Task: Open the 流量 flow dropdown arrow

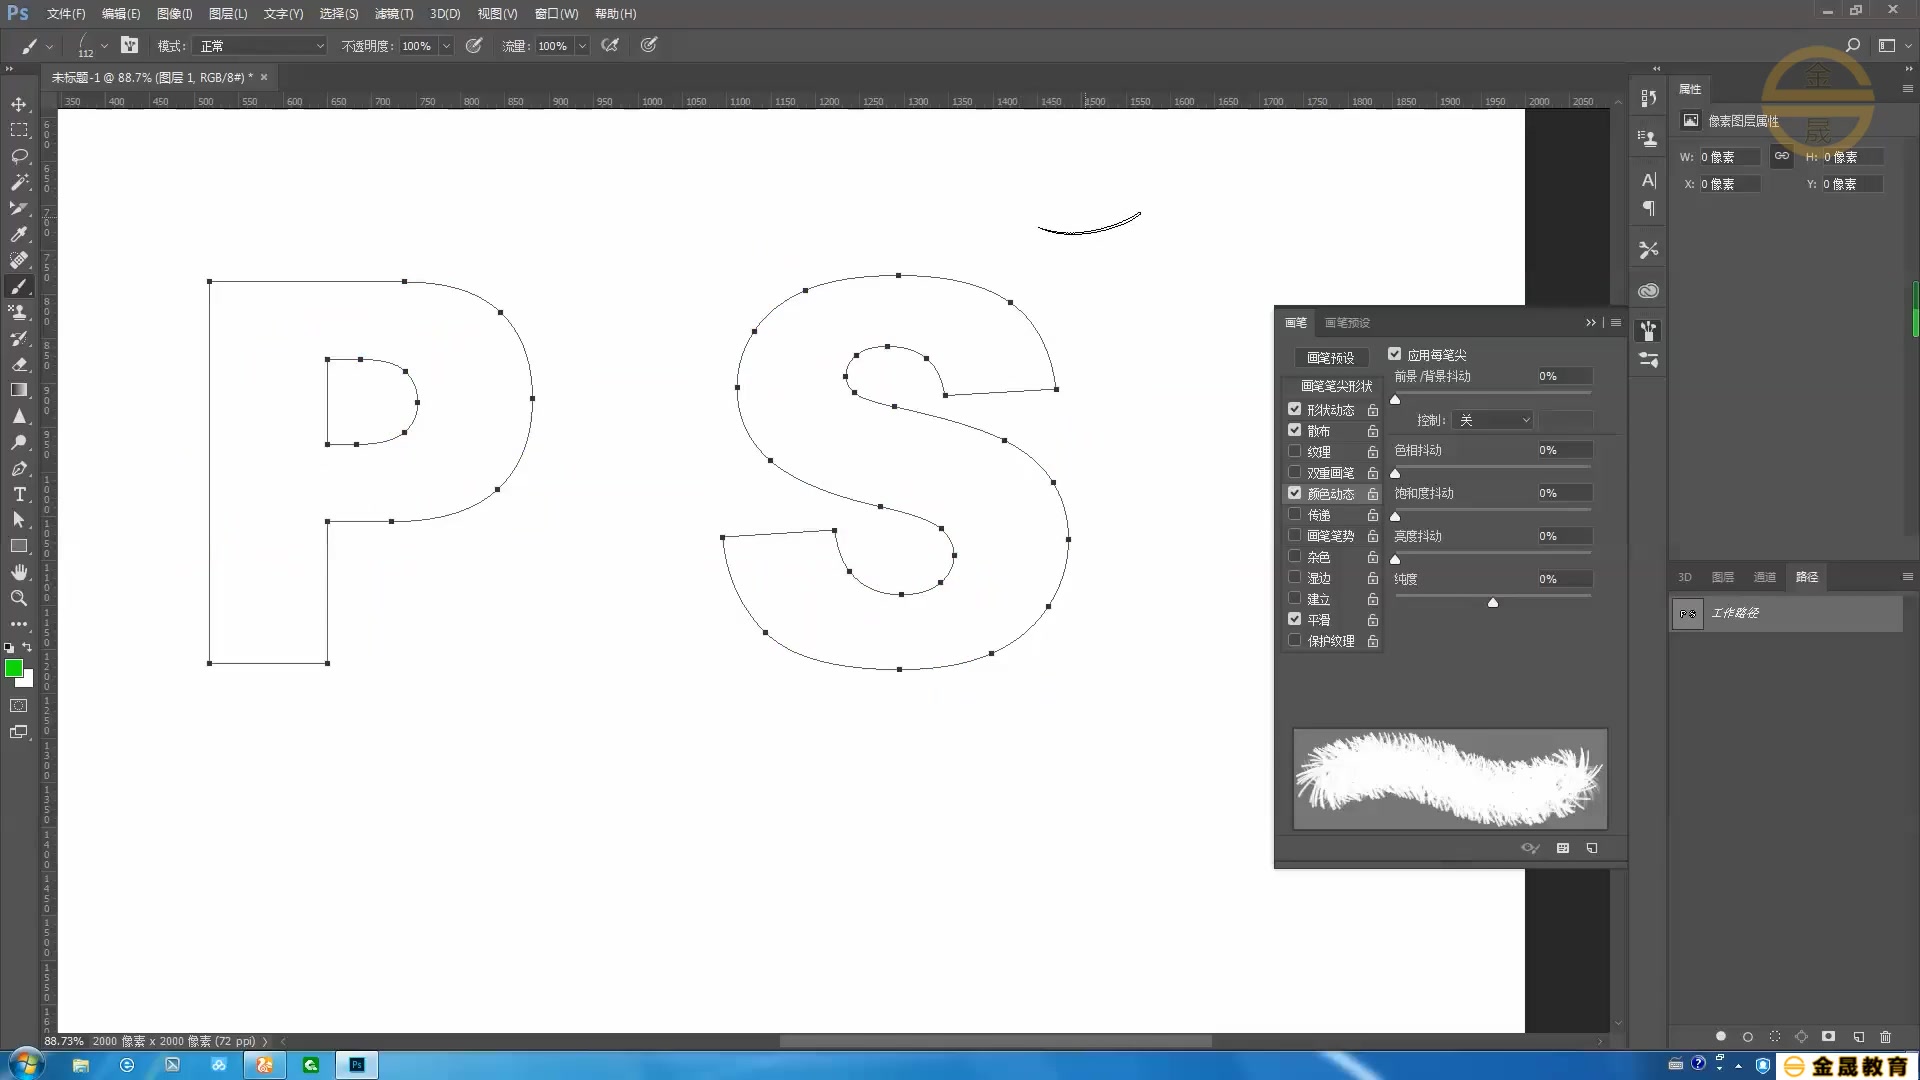Action: [582, 46]
